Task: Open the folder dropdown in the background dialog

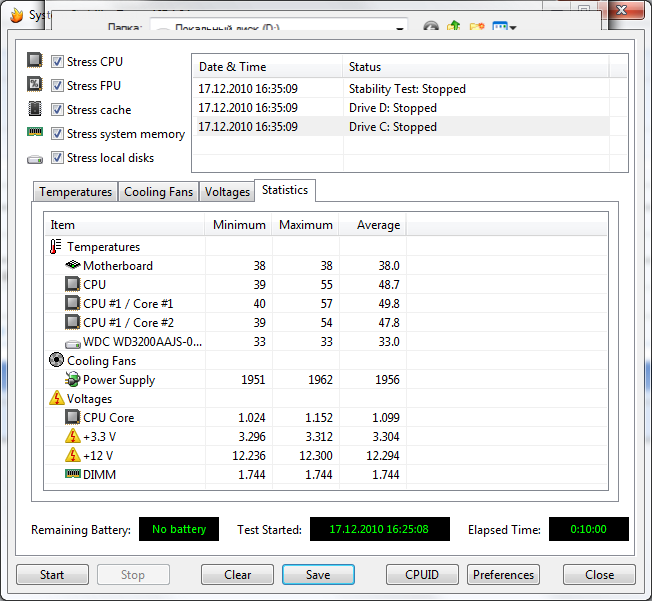Action: [400, 27]
